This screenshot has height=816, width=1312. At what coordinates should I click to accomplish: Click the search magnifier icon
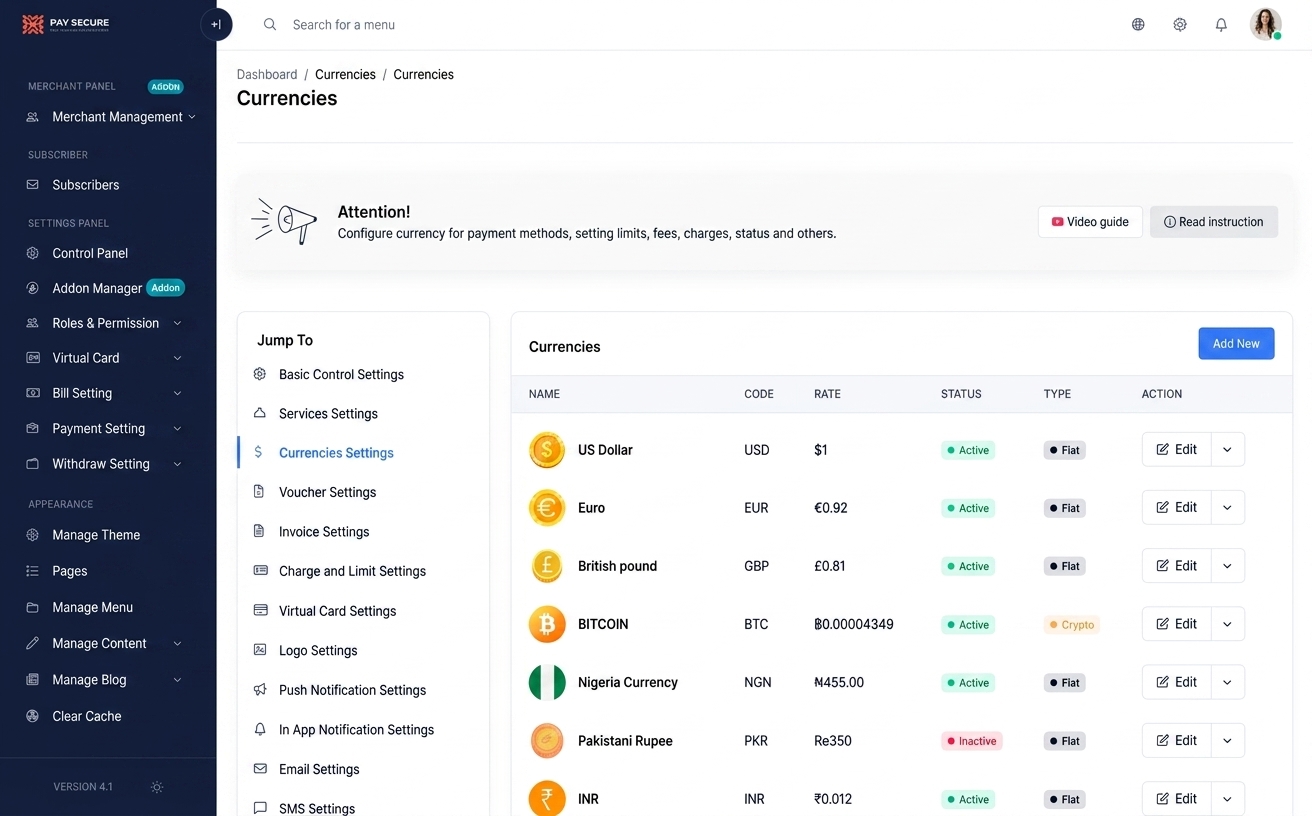pyautogui.click(x=270, y=25)
